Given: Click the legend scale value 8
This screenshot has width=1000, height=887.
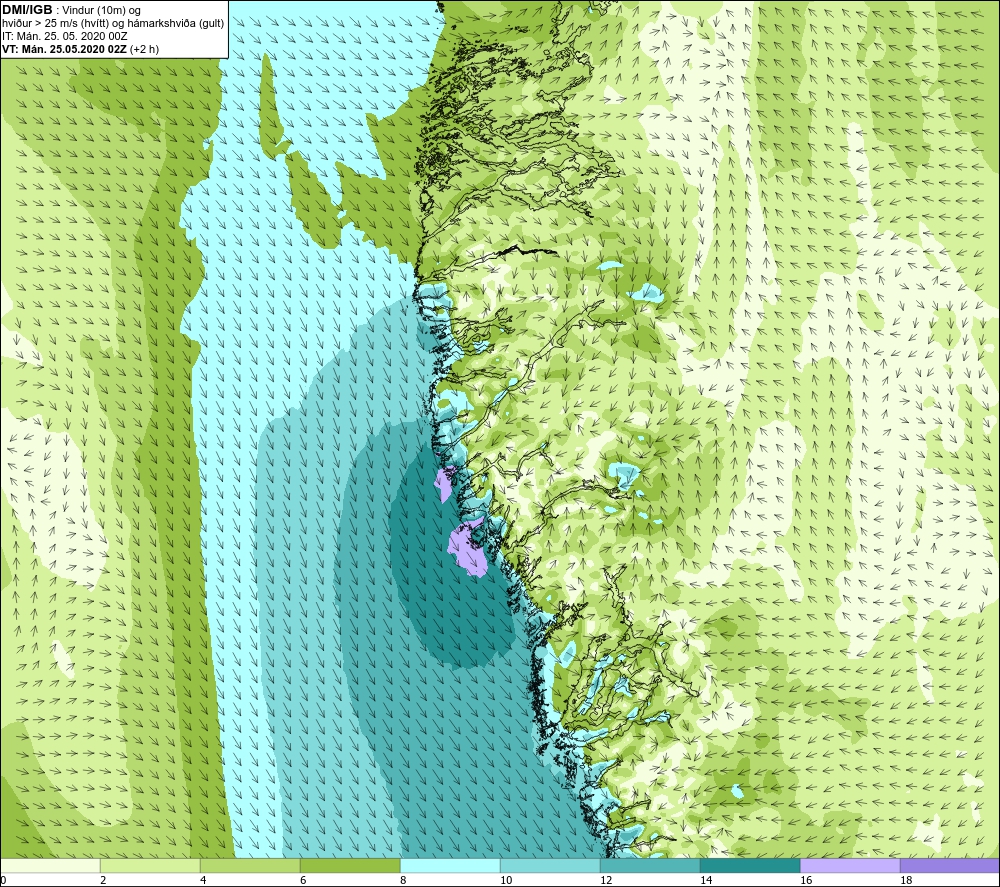Looking at the screenshot, I should [403, 880].
